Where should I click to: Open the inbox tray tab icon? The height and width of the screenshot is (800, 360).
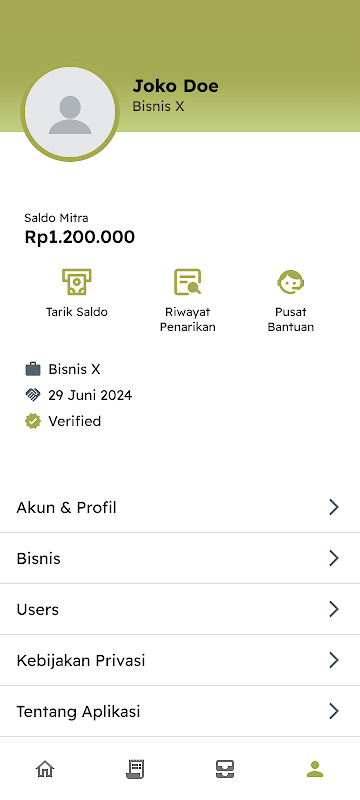coord(225,769)
